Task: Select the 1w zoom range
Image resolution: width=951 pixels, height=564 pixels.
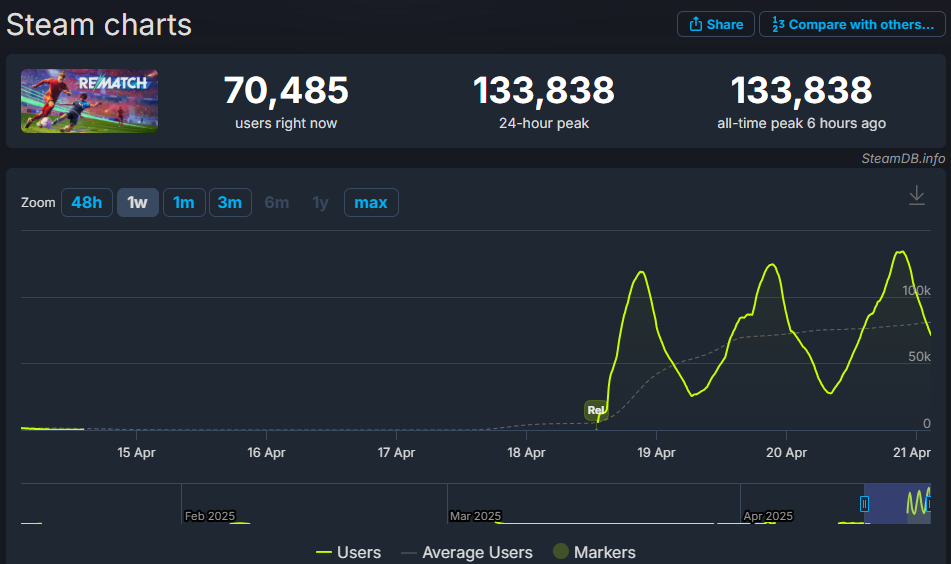Action: [137, 203]
